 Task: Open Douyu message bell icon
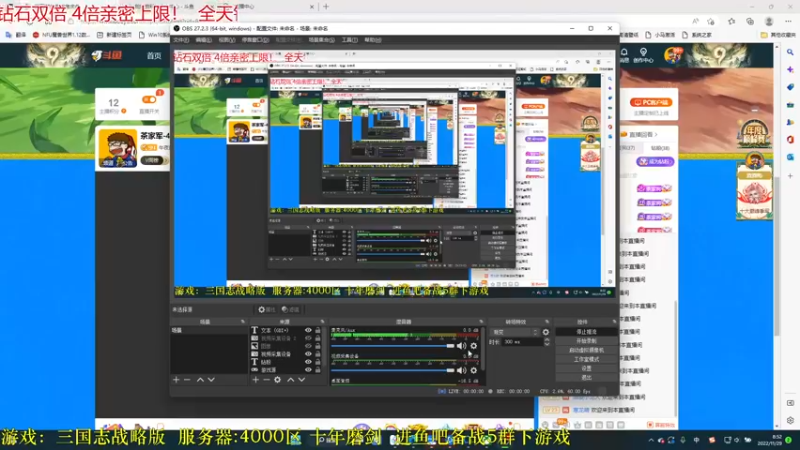pyautogui.click(x=624, y=53)
